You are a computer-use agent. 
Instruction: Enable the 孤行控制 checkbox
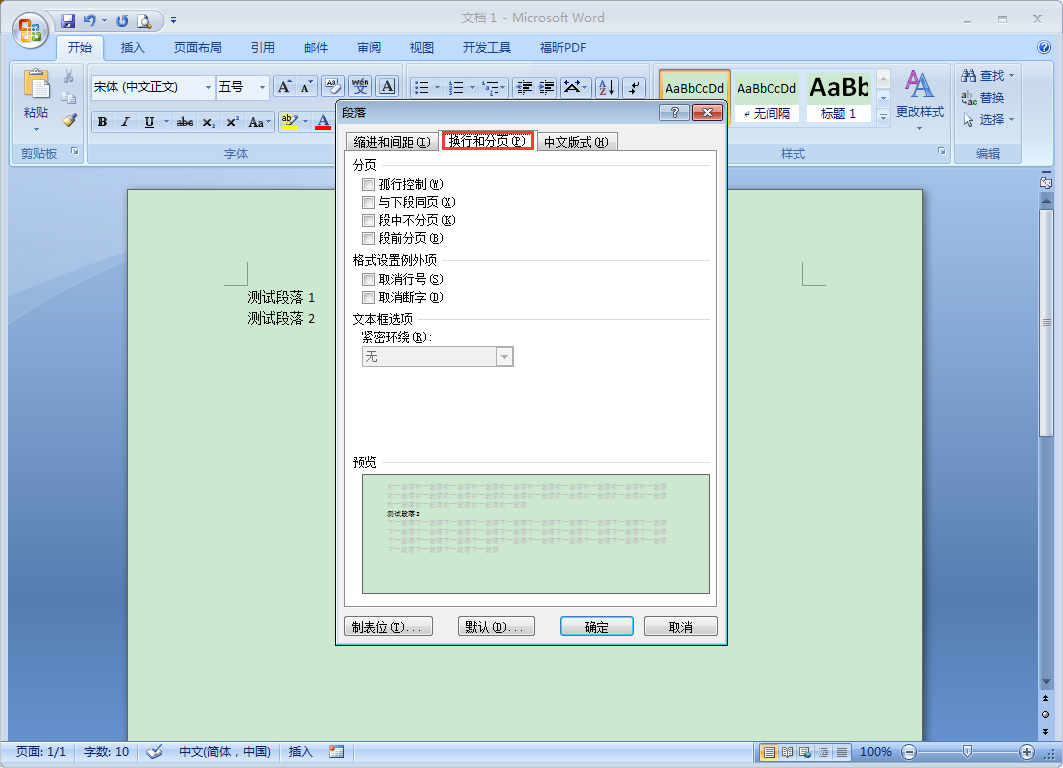click(x=369, y=184)
